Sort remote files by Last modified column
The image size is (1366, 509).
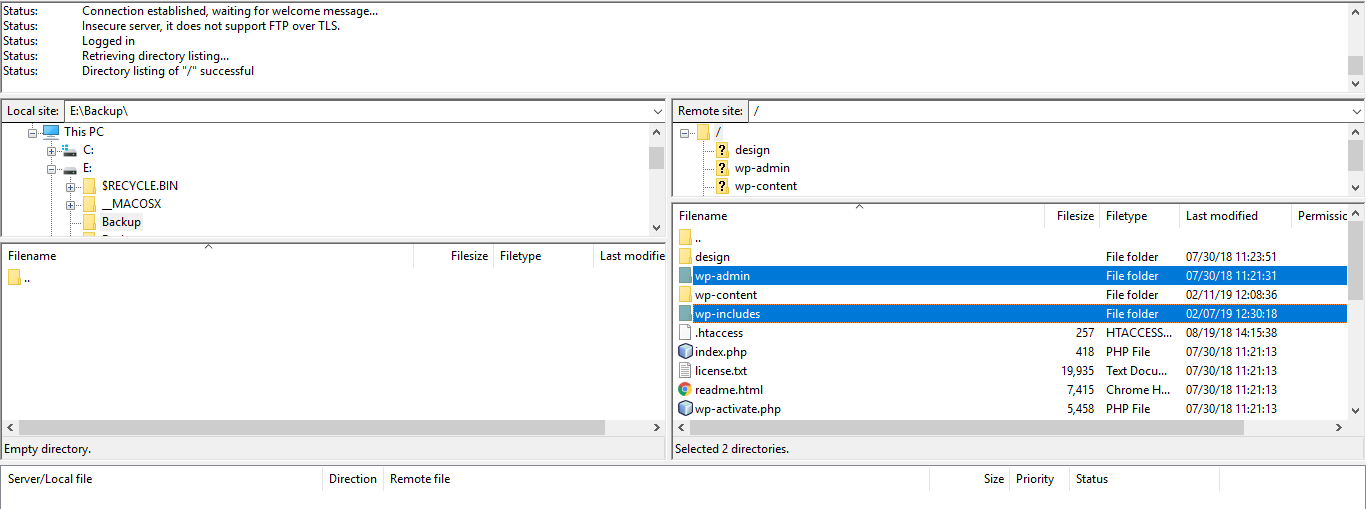(x=1235, y=216)
